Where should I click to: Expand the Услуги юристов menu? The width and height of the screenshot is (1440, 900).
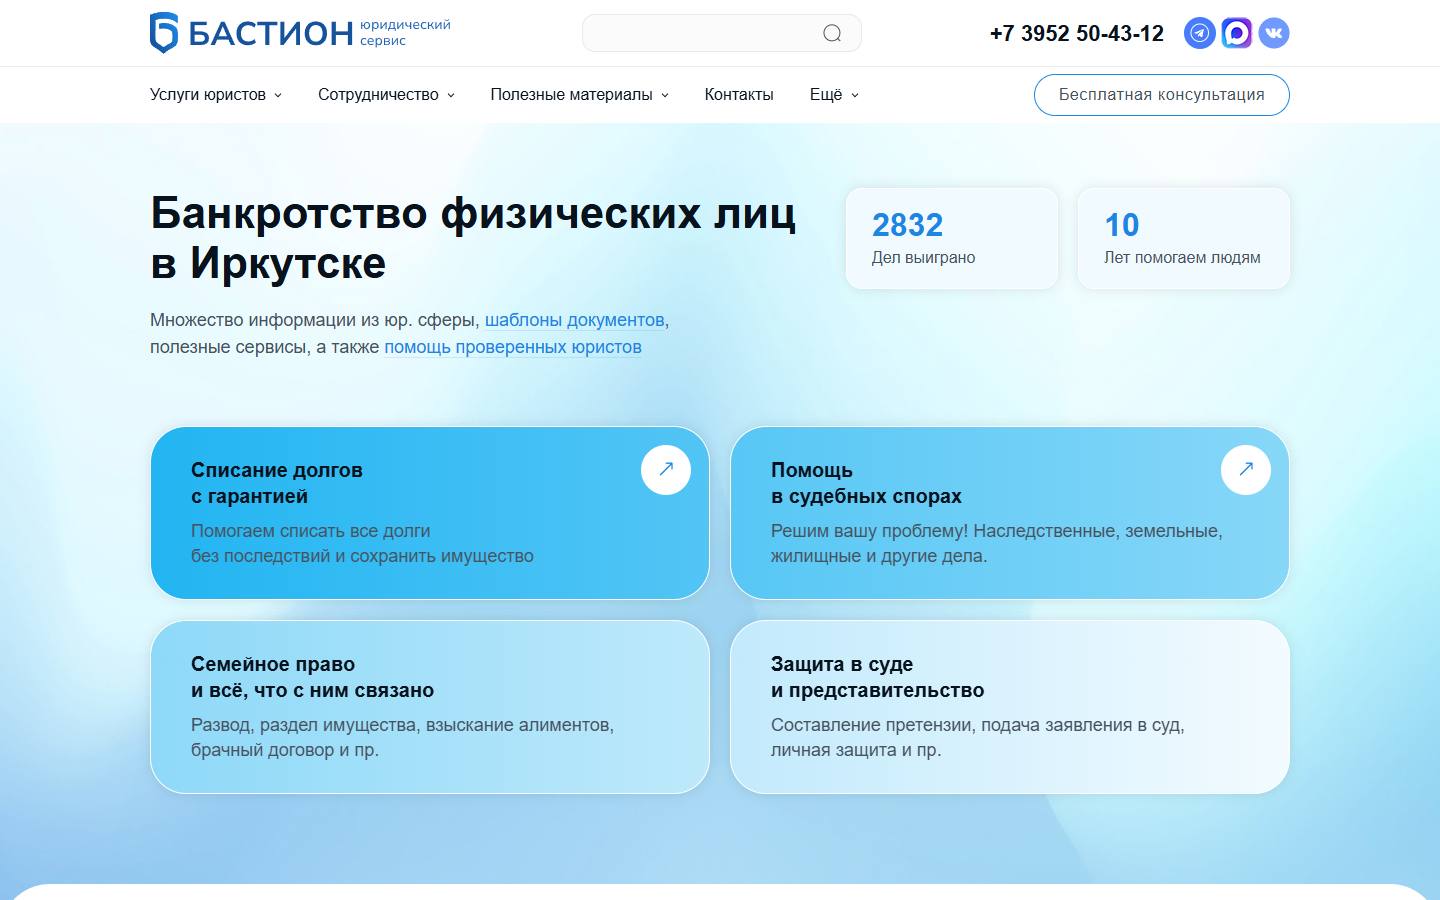pyautogui.click(x=216, y=95)
